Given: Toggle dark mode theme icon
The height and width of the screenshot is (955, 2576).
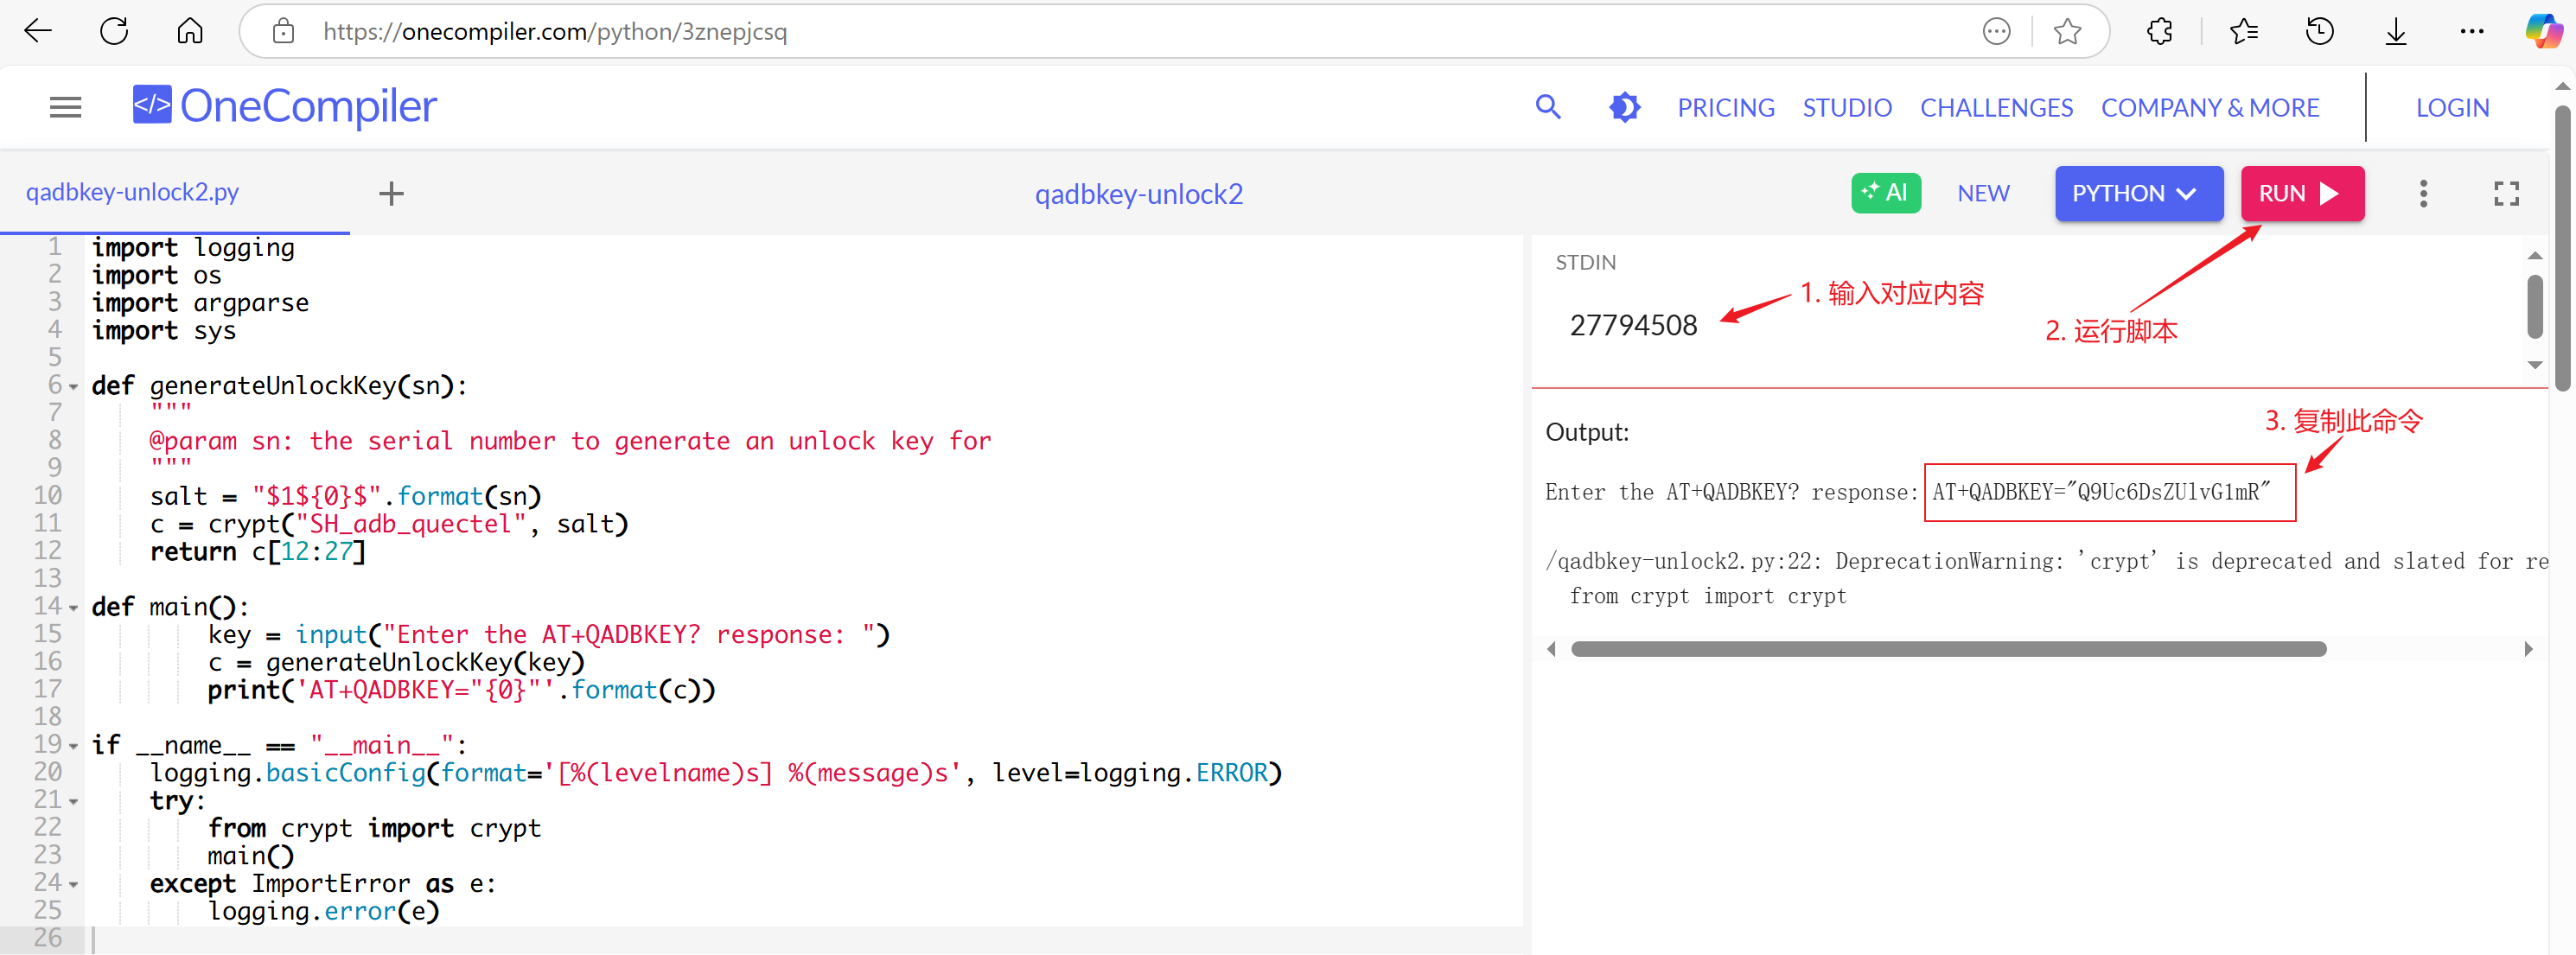Looking at the screenshot, I should tap(1624, 107).
